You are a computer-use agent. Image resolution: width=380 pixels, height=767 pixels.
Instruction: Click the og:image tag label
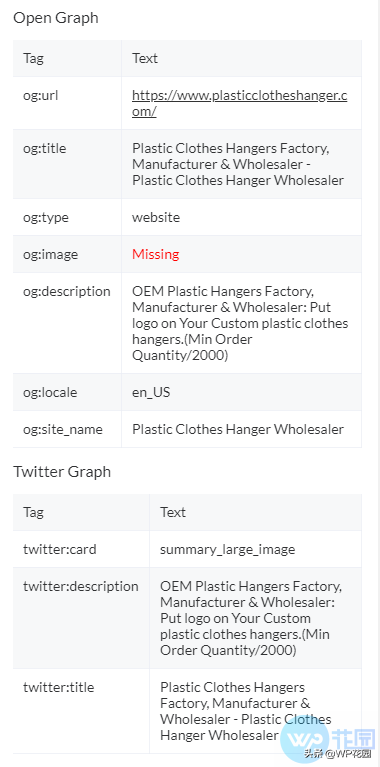click(50, 254)
